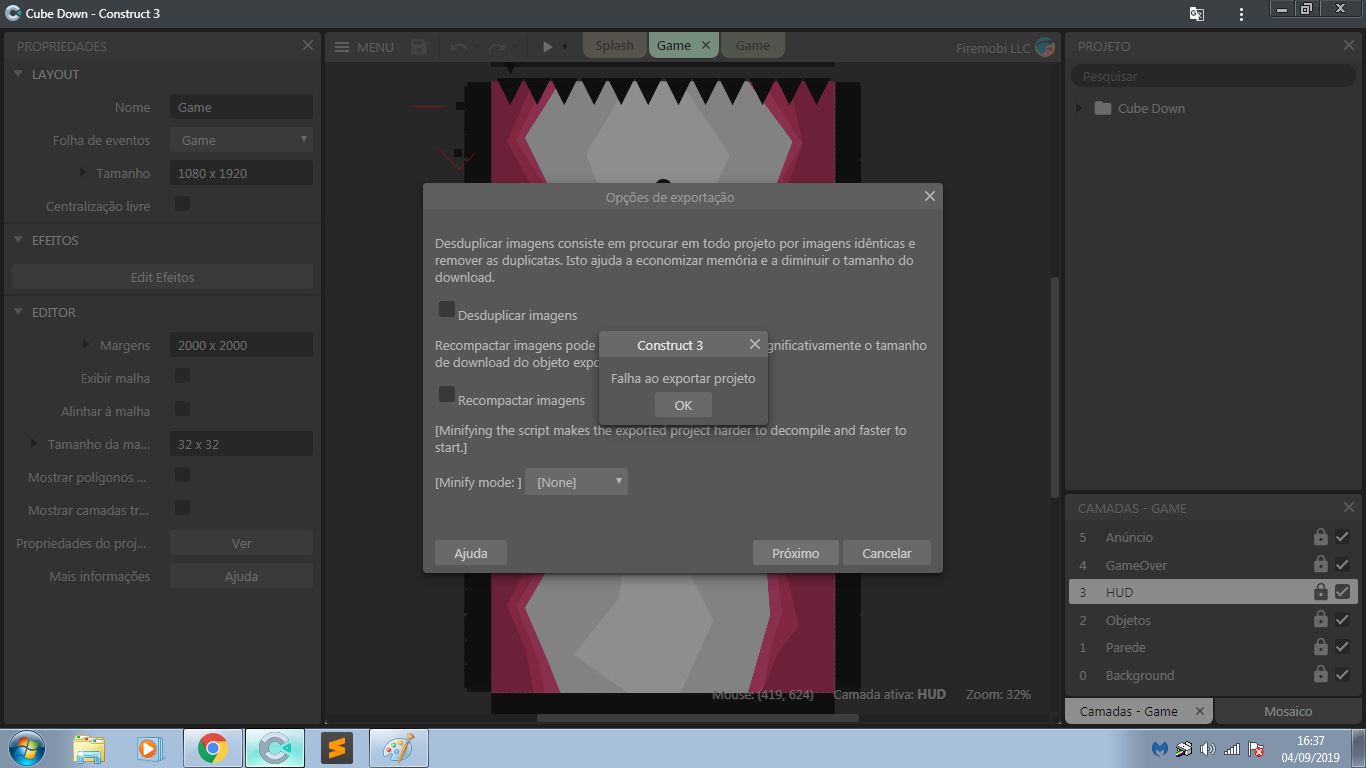The image size is (1366, 768).
Task: Expand the Cube Down project tree
Action: point(1079,108)
